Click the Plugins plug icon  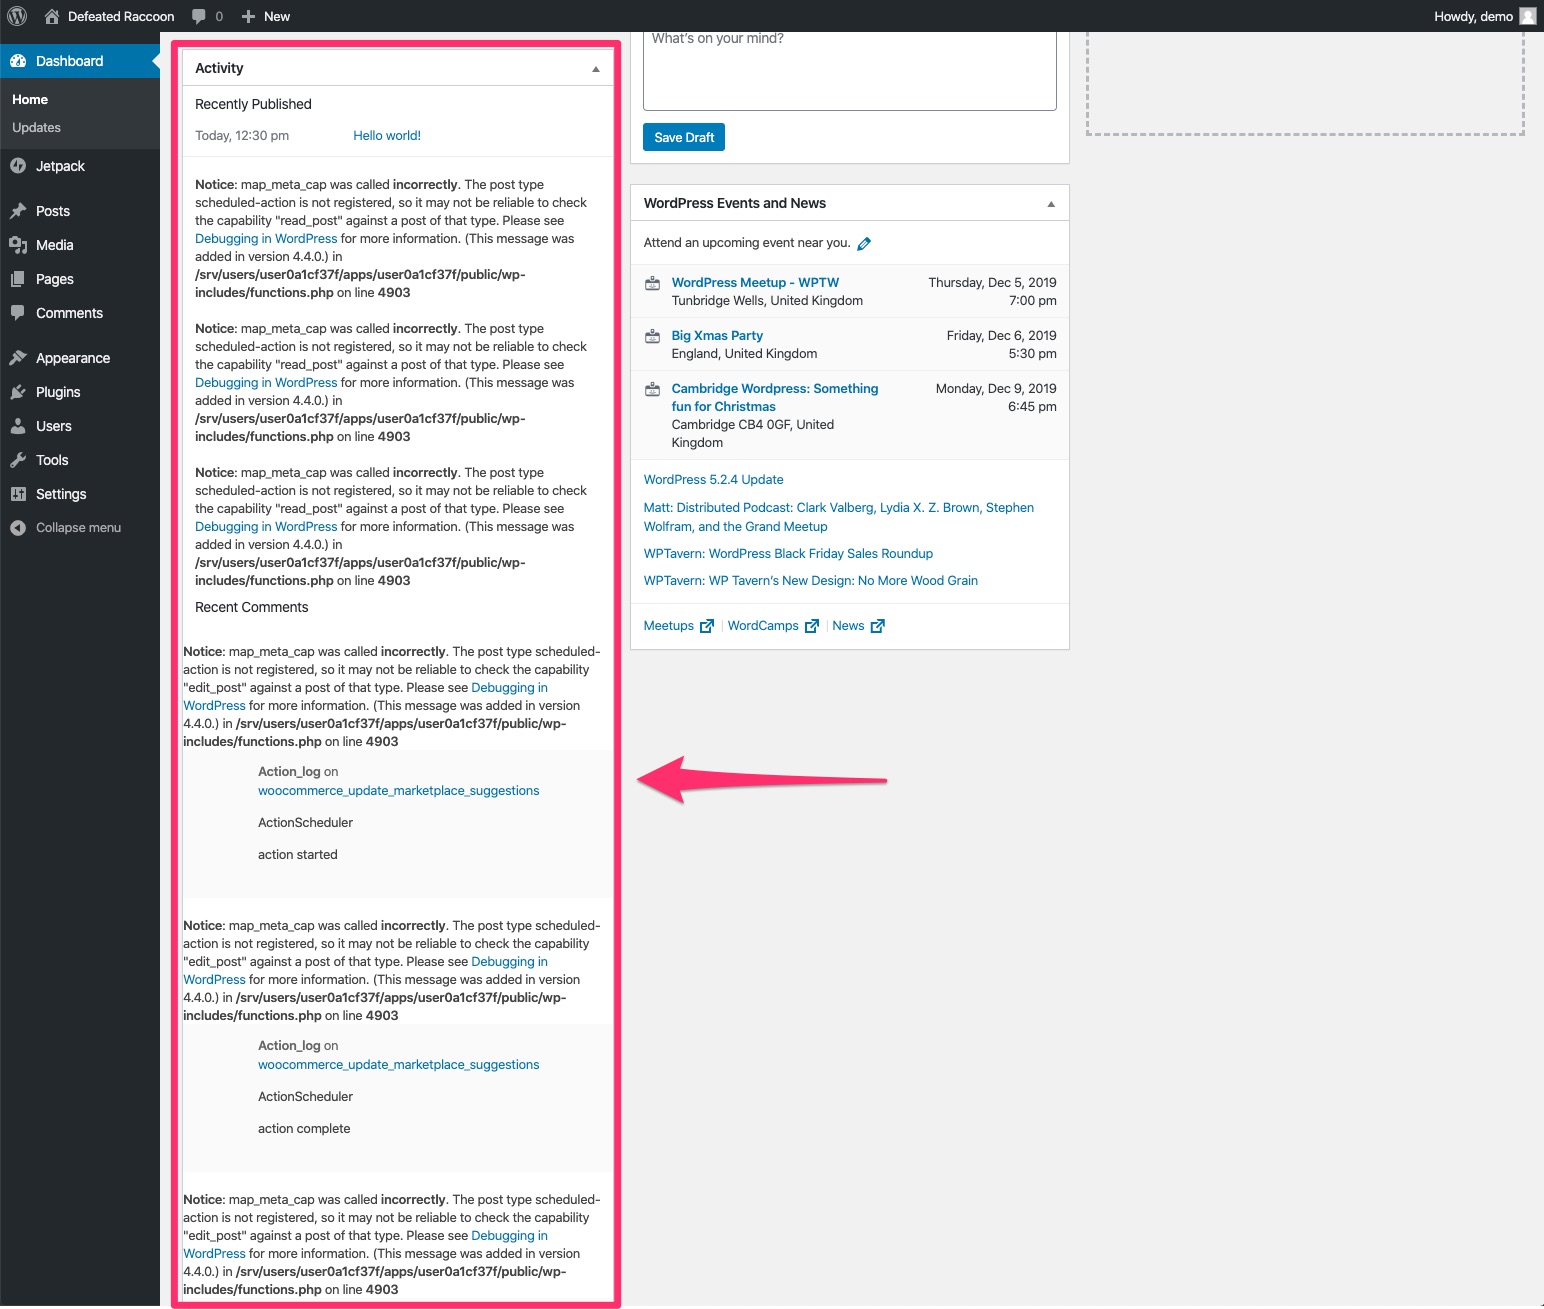point(19,392)
